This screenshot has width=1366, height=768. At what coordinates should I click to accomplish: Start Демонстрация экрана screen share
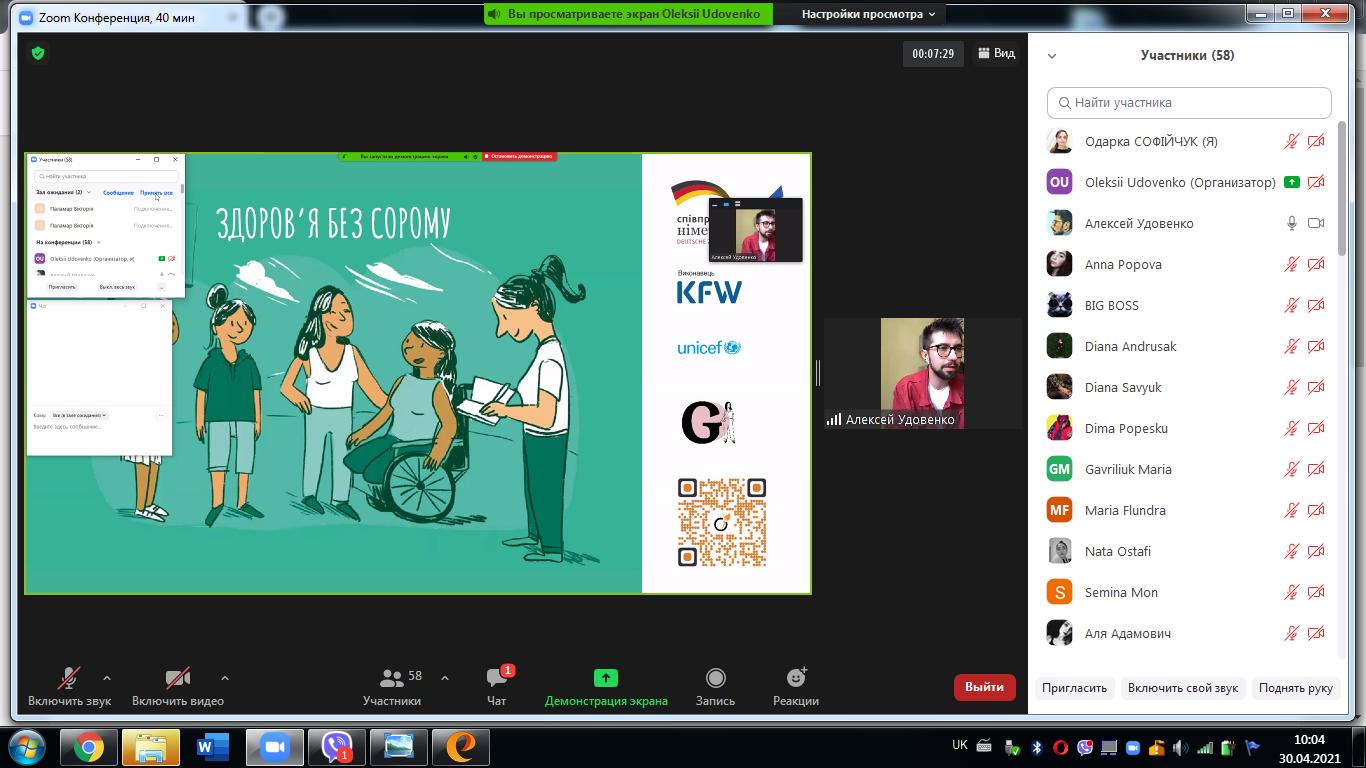click(606, 686)
